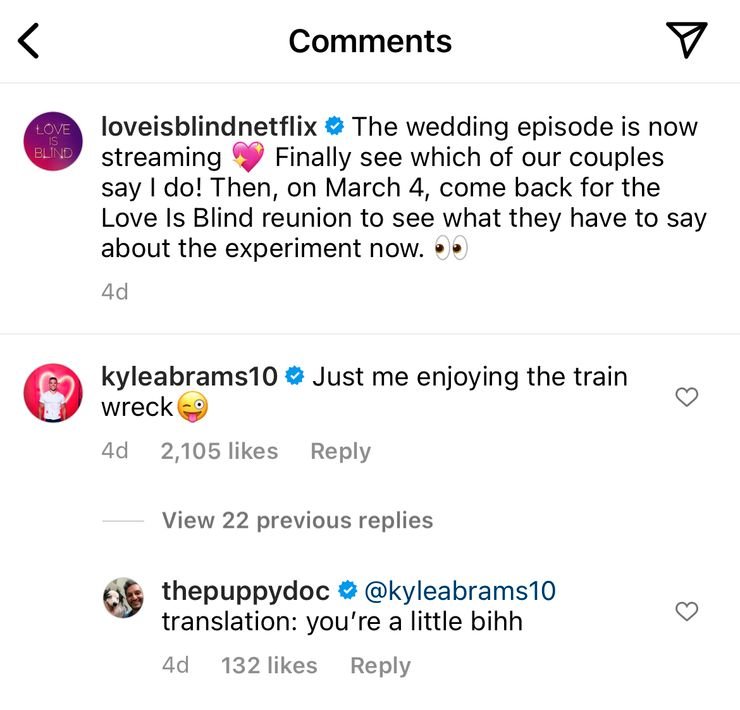Open the loveisblindnetflix username link
The width and height of the screenshot is (740, 710).
pyautogui.click(x=209, y=127)
